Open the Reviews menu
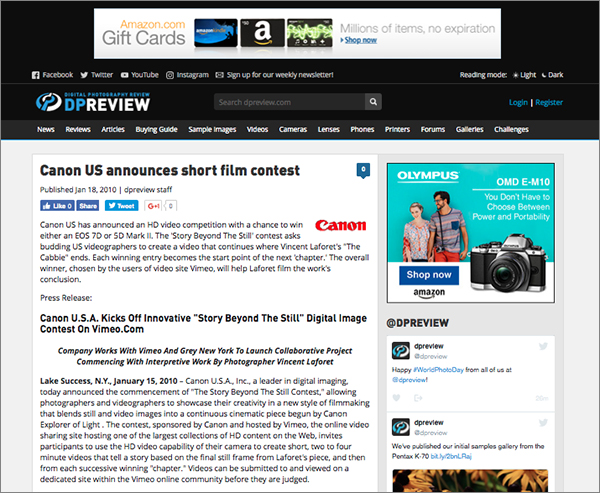600x493 pixels. [78, 129]
